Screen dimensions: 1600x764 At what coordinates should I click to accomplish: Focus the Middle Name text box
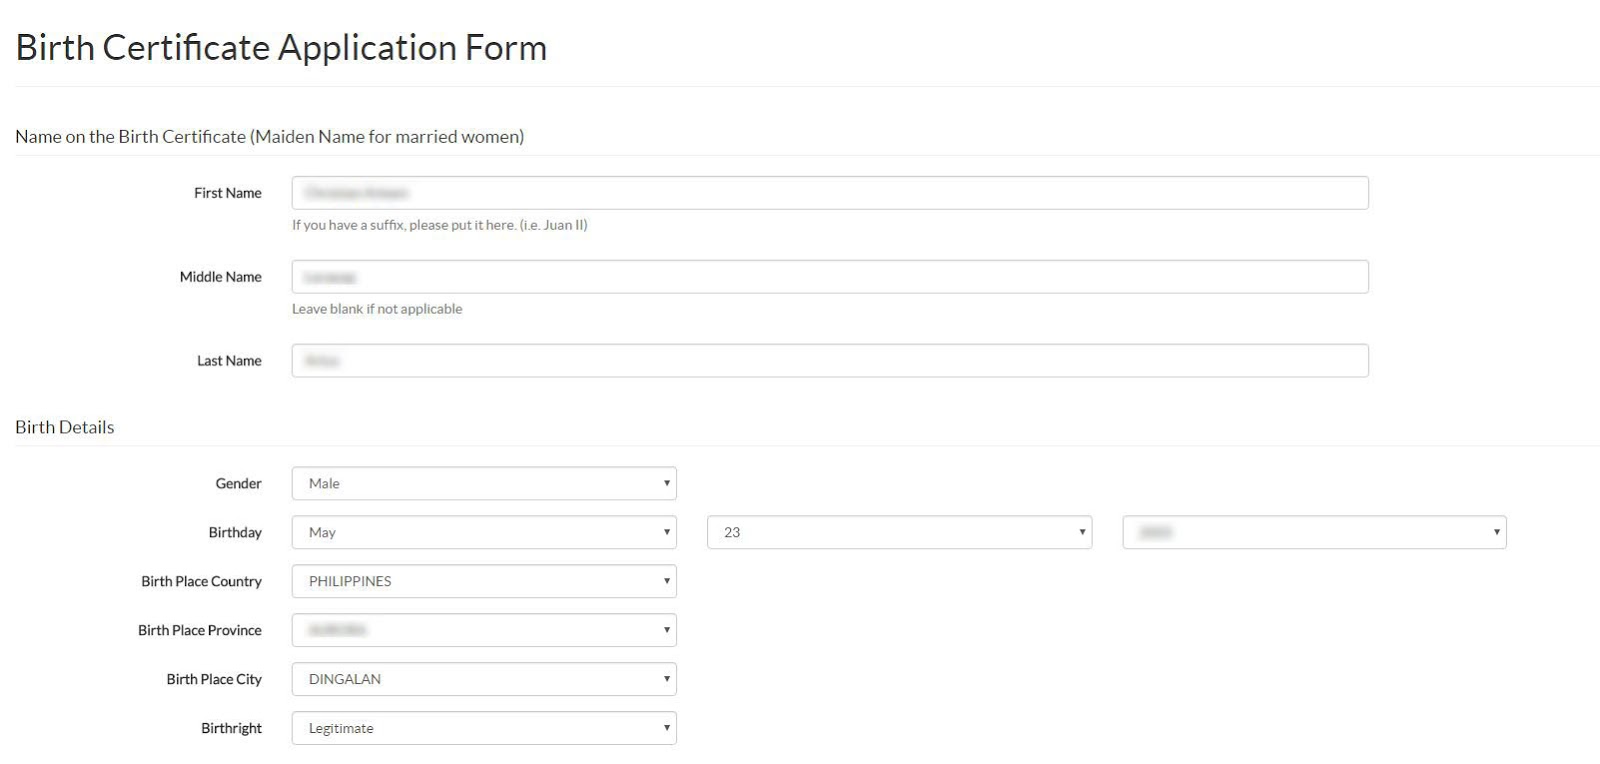coord(829,277)
